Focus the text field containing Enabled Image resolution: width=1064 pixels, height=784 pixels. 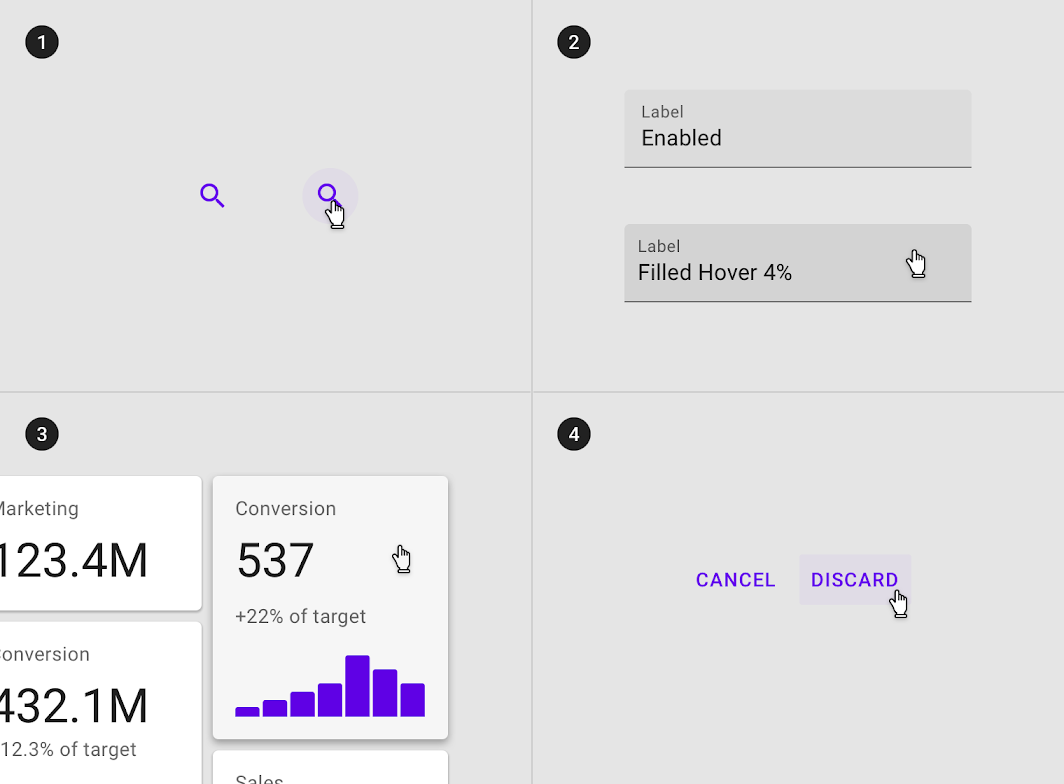coord(798,129)
